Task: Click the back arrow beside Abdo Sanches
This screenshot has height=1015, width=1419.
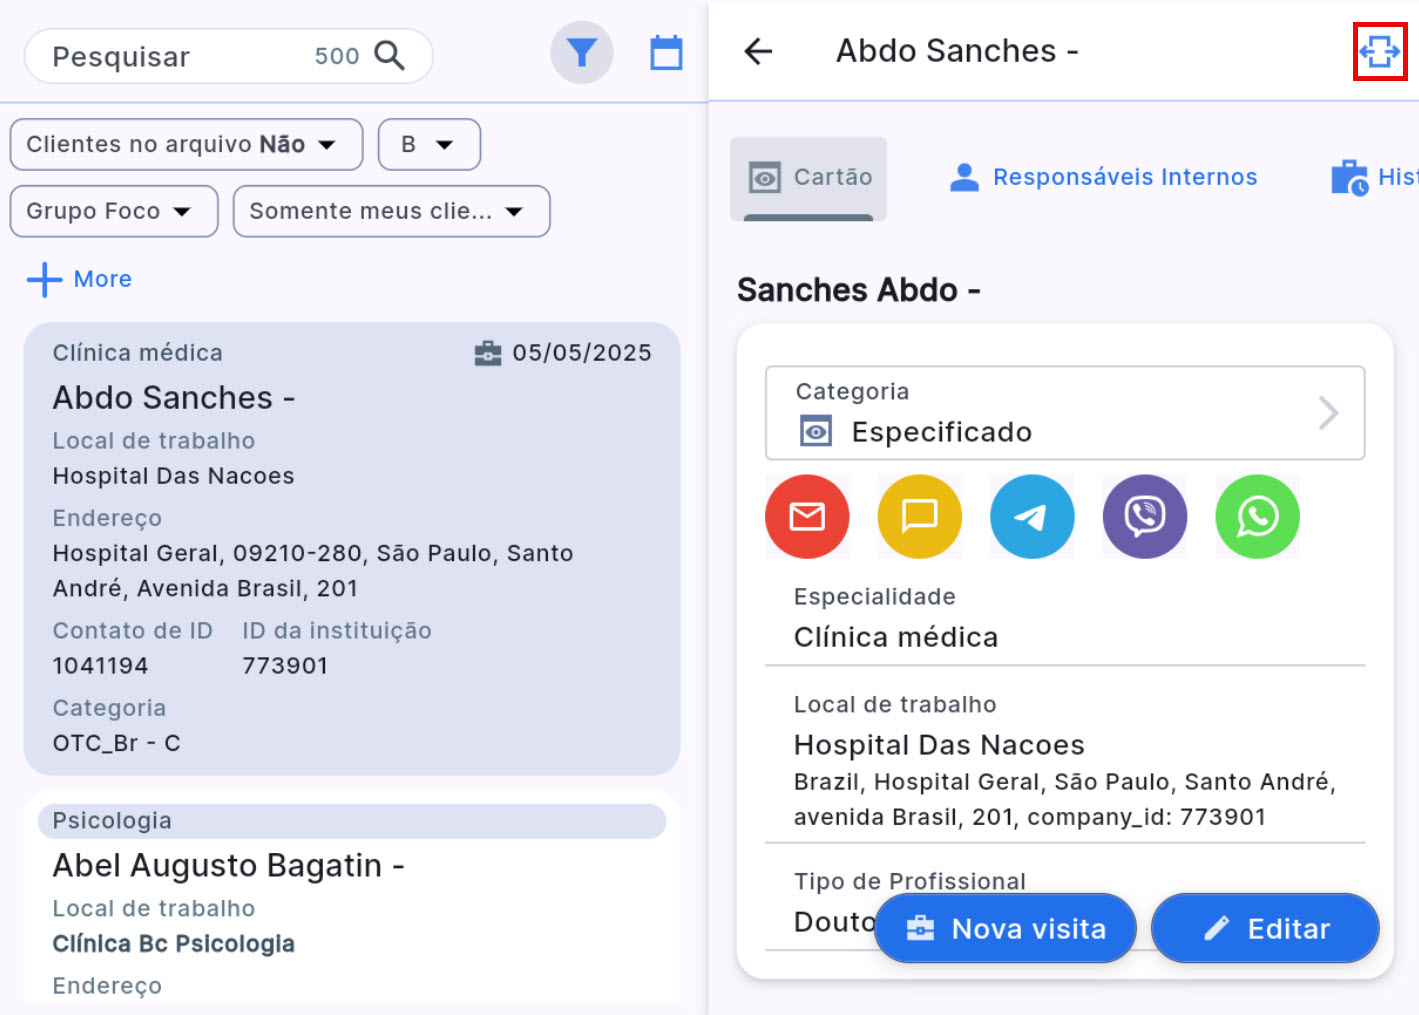Action: (759, 51)
